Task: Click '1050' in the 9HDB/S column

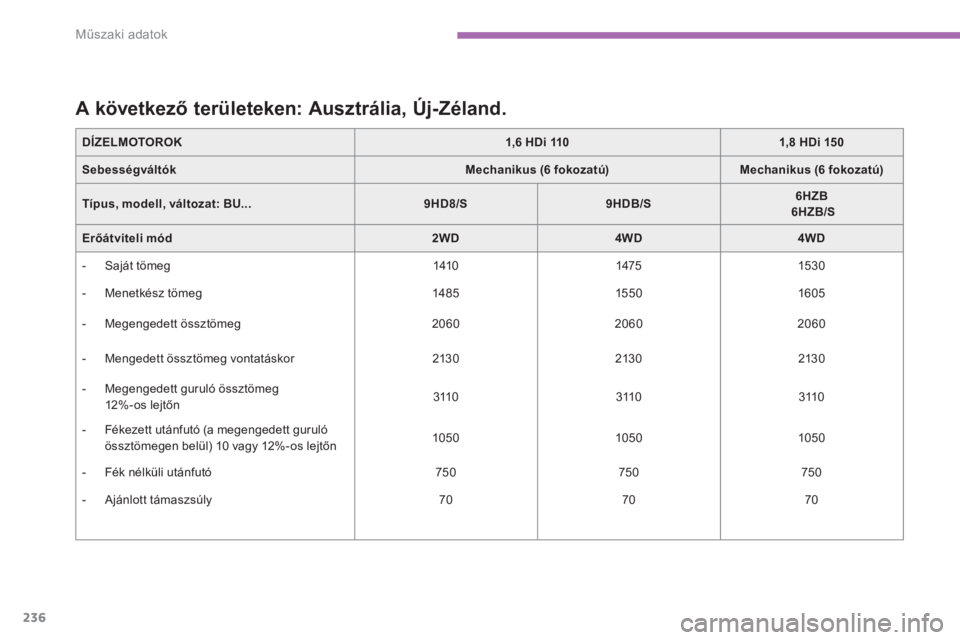Action: coord(629,438)
